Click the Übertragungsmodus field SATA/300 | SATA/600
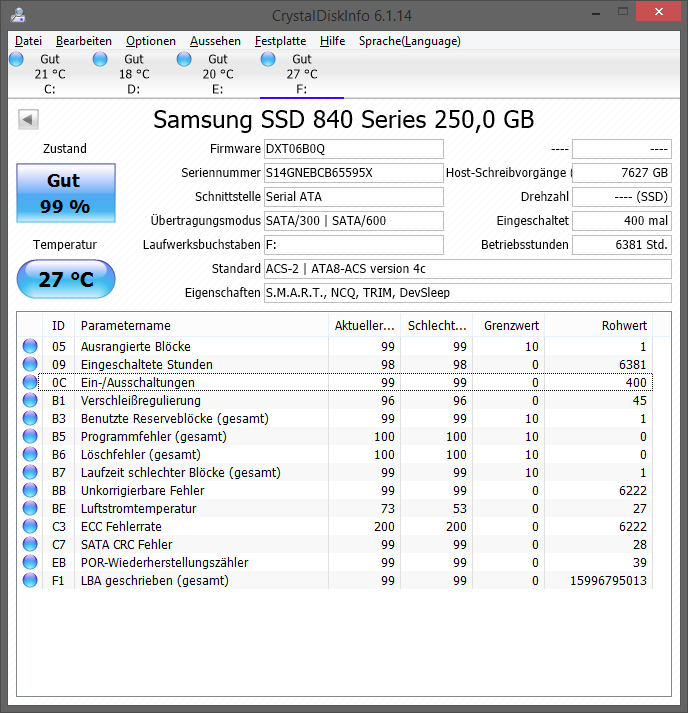Viewport: 688px width, 713px height. [x=354, y=221]
